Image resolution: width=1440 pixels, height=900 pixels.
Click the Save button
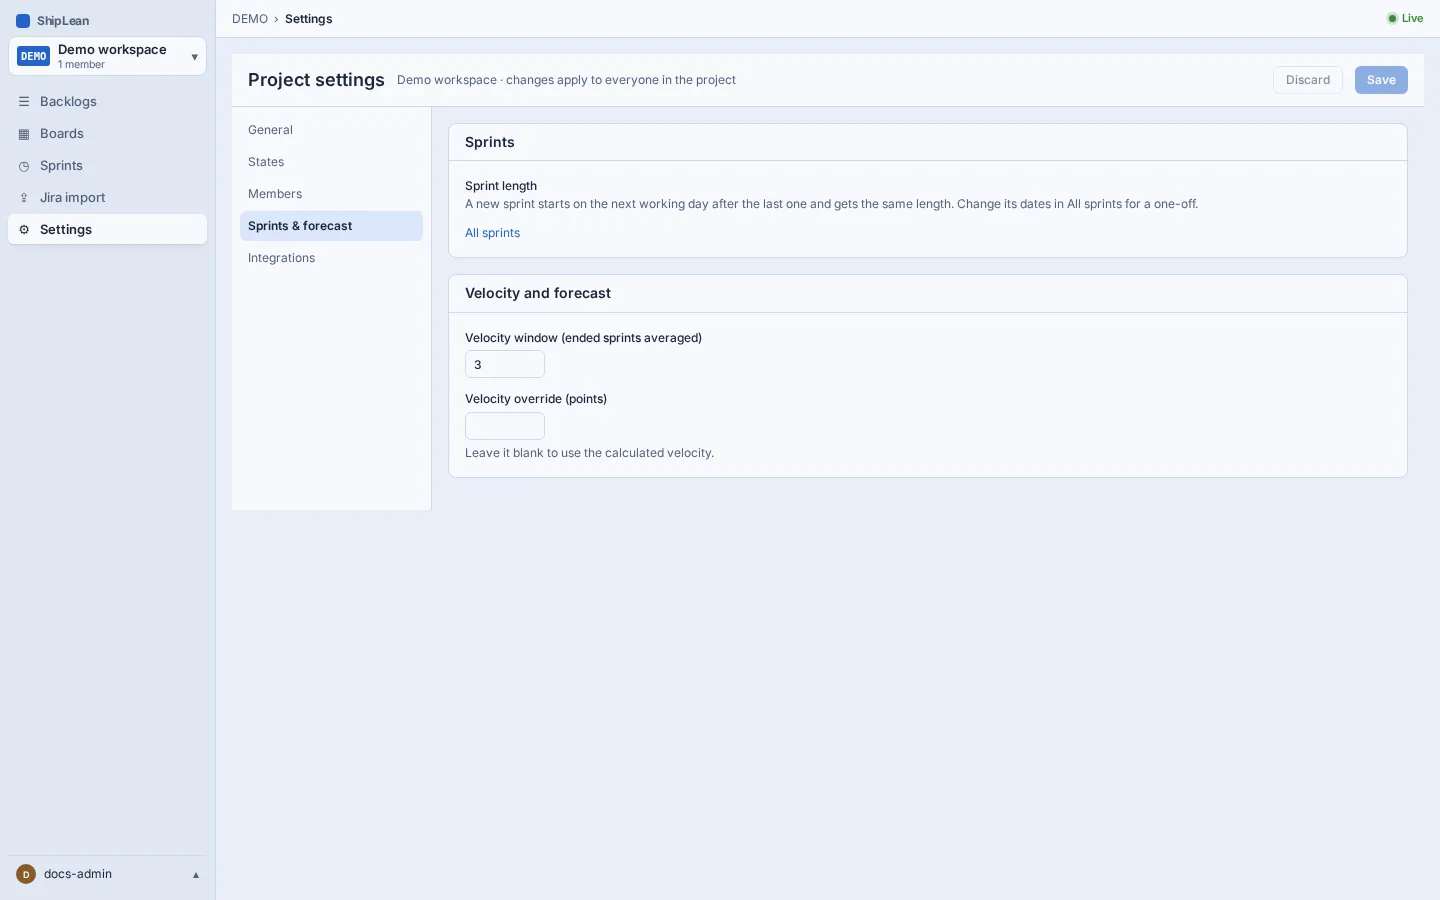(1381, 80)
